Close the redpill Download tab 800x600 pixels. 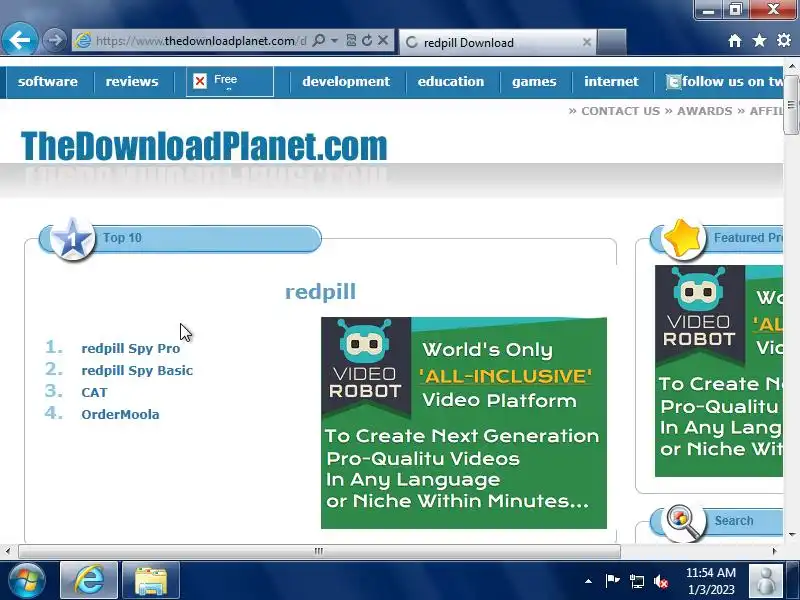point(587,42)
